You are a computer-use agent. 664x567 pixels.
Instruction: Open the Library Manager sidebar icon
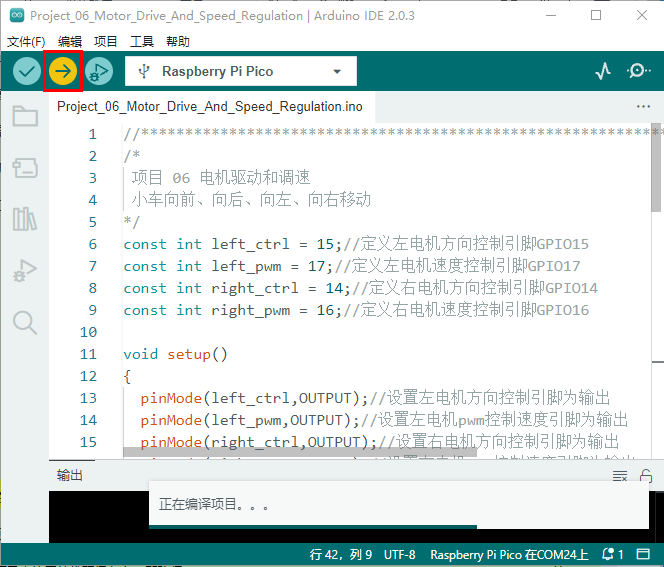[x=25, y=219]
